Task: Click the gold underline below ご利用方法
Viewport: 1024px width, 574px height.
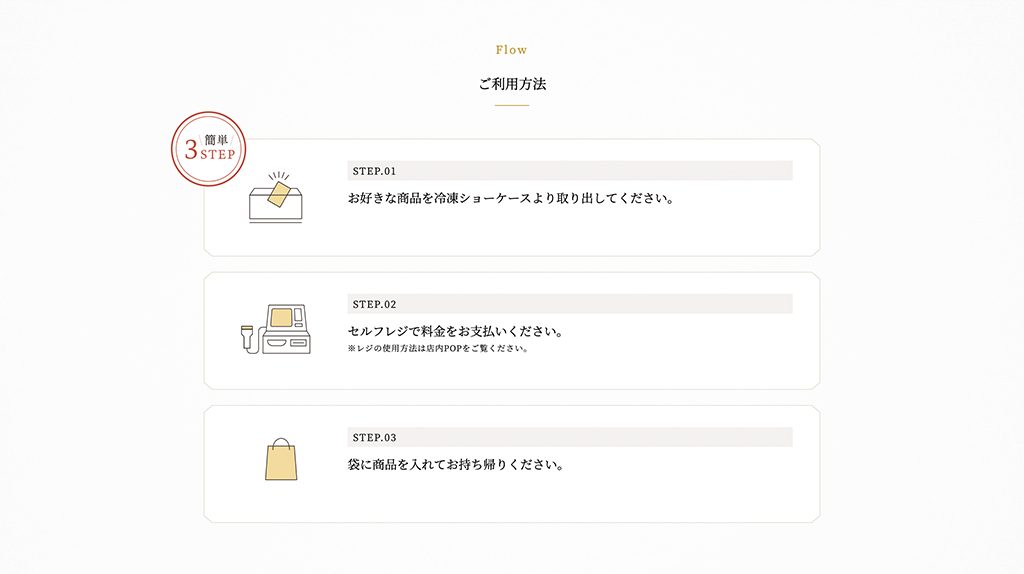Action: [x=512, y=105]
